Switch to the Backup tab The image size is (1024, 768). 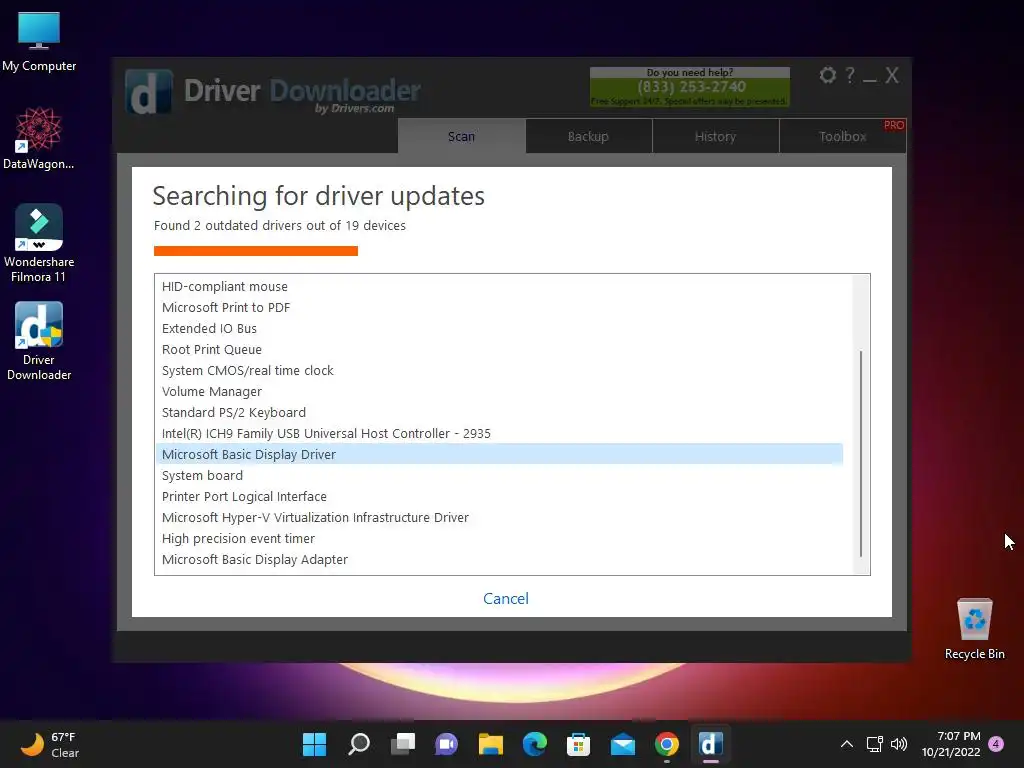[588, 136]
